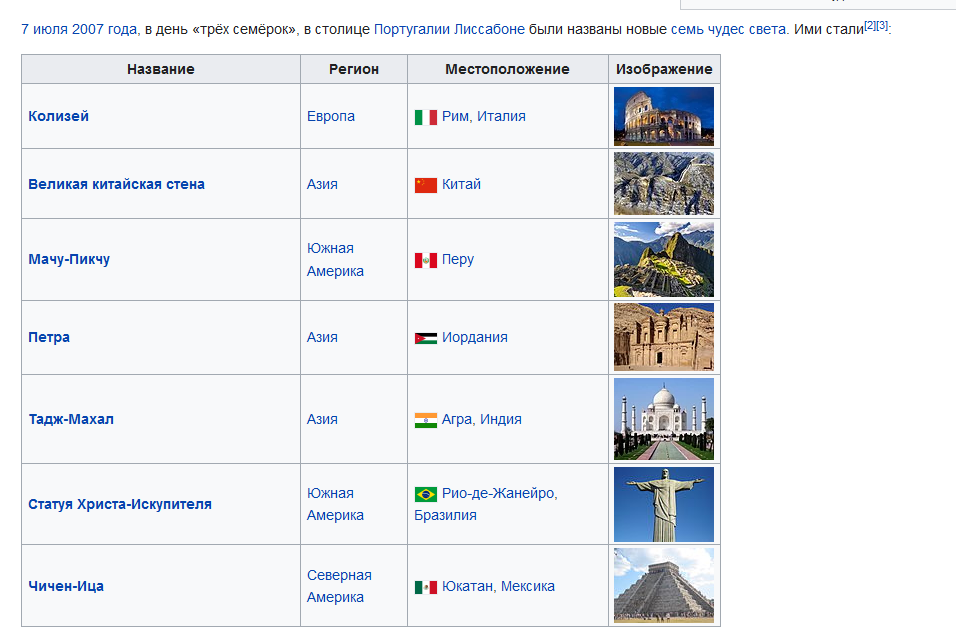The image size is (956, 634).
Task: Open the Chichen Itza pyramid image
Action: click(x=663, y=585)
